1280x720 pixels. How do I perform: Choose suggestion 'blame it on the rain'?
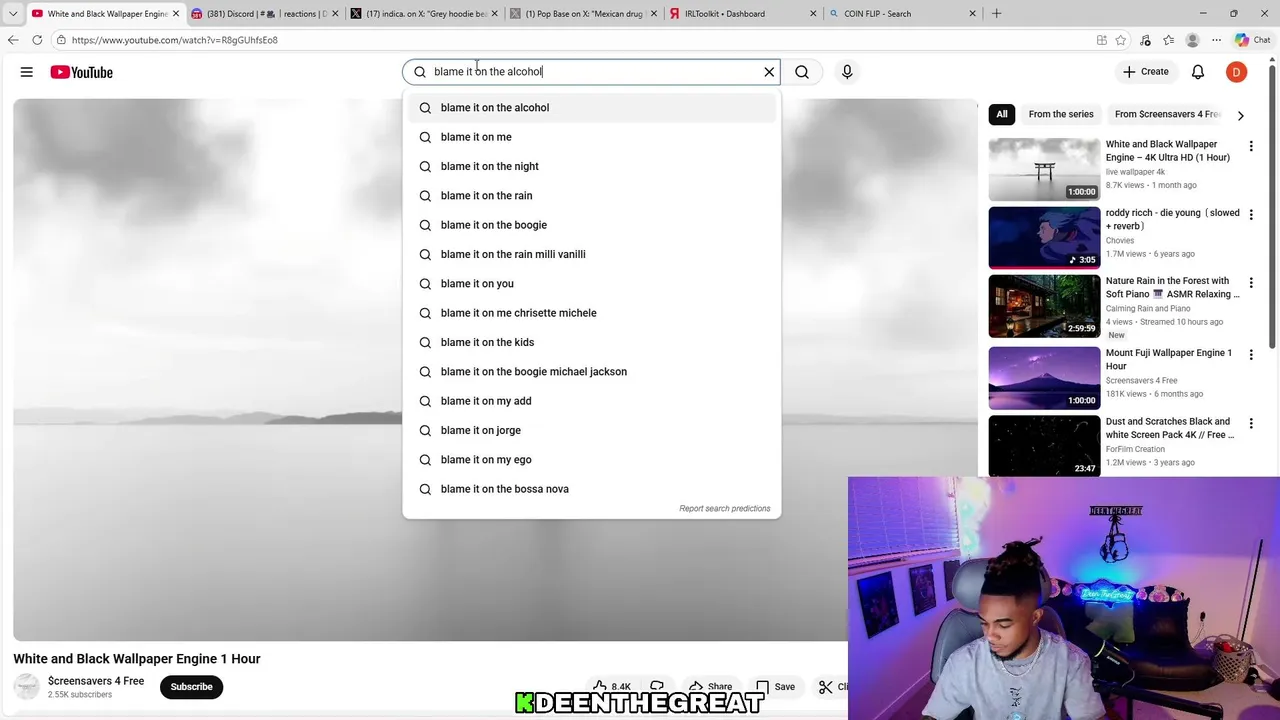coord(591,196)
